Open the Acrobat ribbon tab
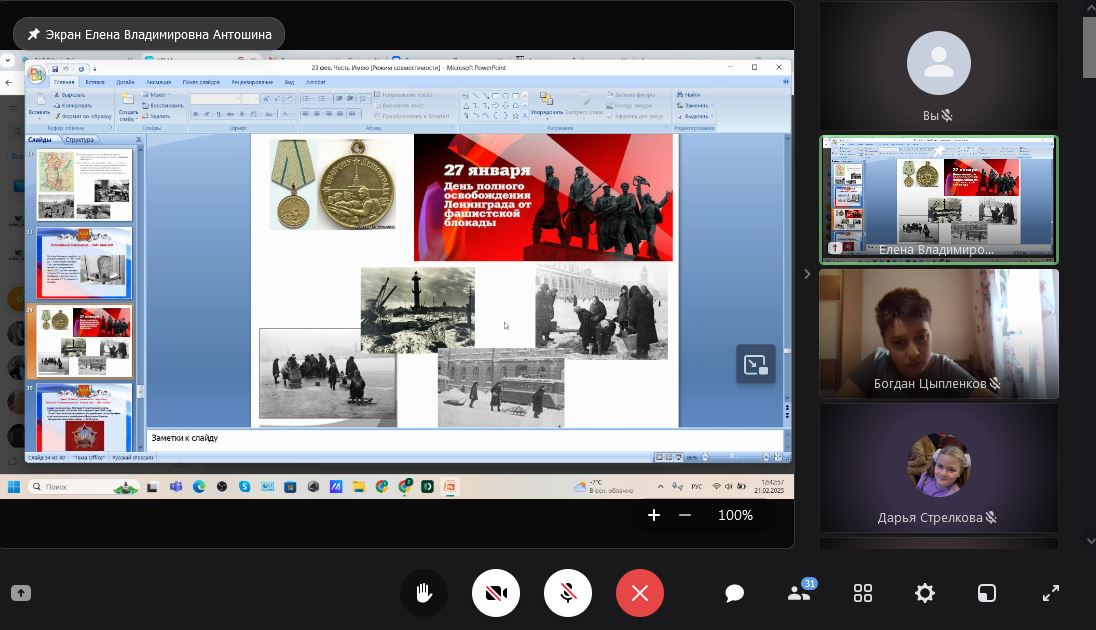This screenshot has width=1096, height=630. point(316,82)
